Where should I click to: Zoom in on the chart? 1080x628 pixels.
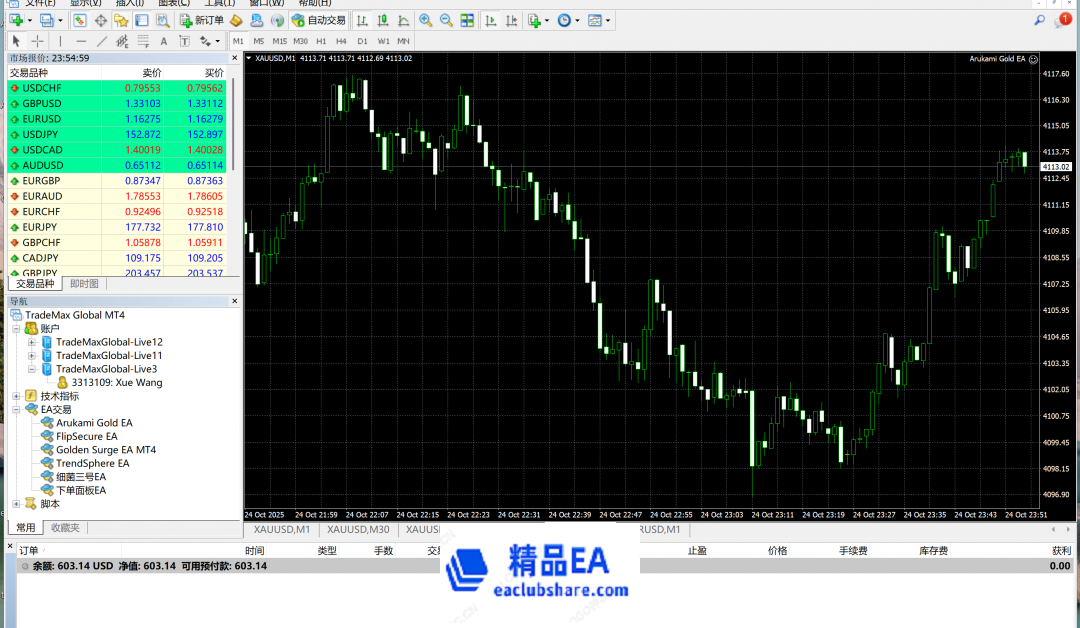tap(426, 21)
